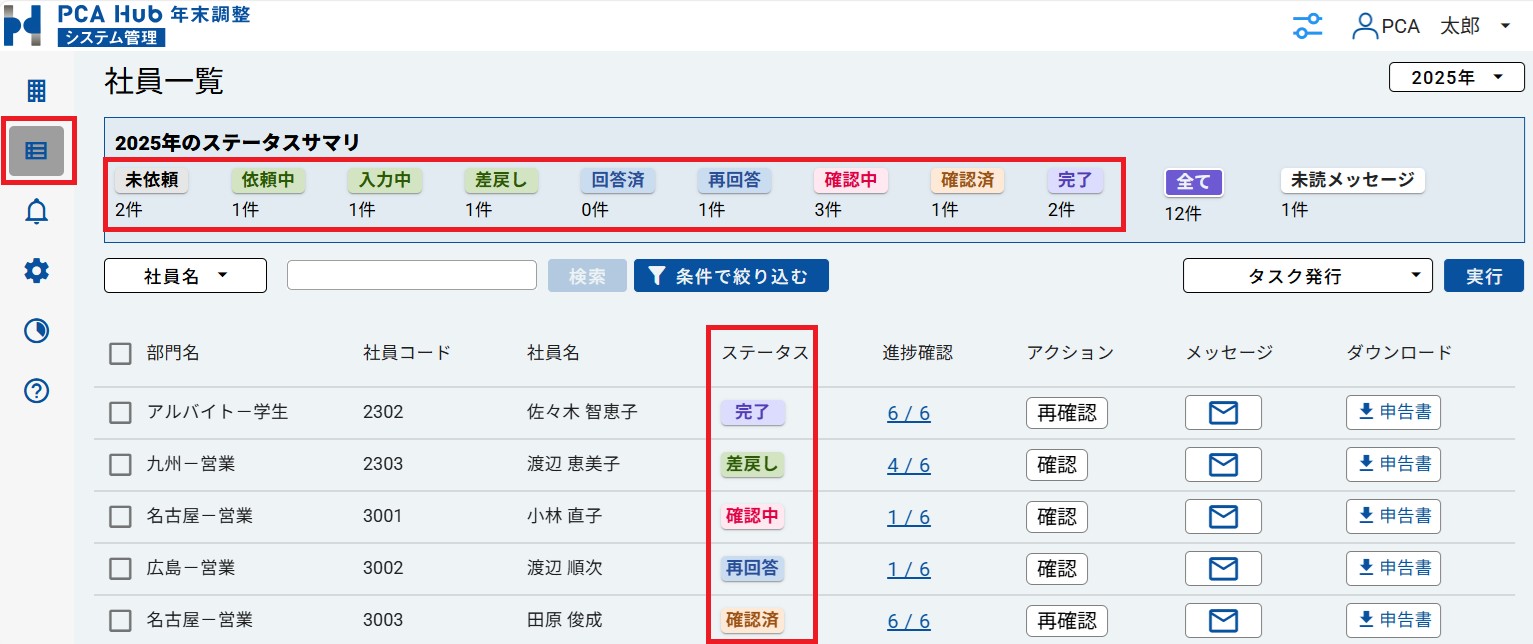Open help question mark icon
Screen dimensions: 1533x644
pyautogui.click(x=37, y=390)
